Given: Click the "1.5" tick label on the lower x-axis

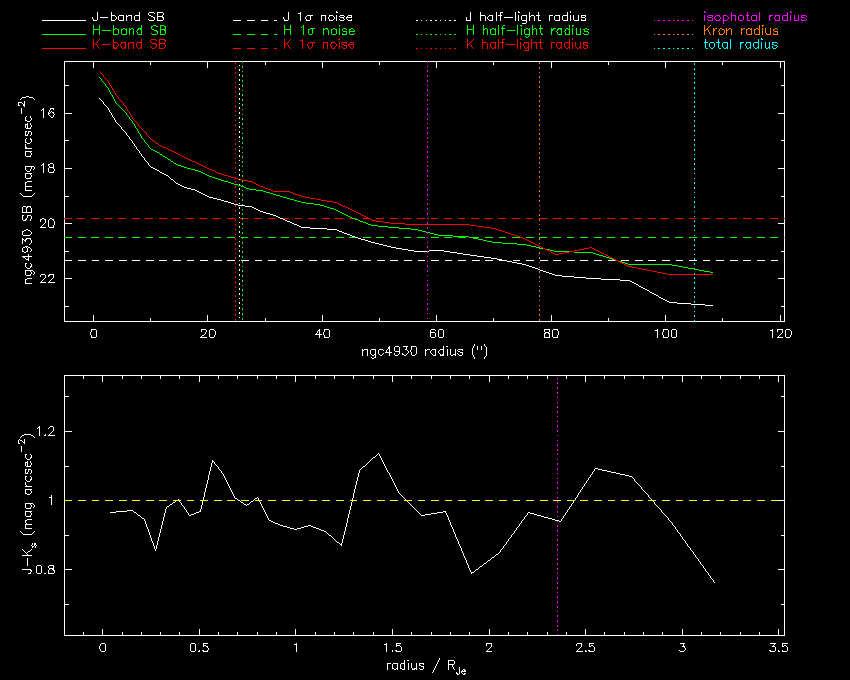Looking at the screenshot, I should click(x=392, y=647).
